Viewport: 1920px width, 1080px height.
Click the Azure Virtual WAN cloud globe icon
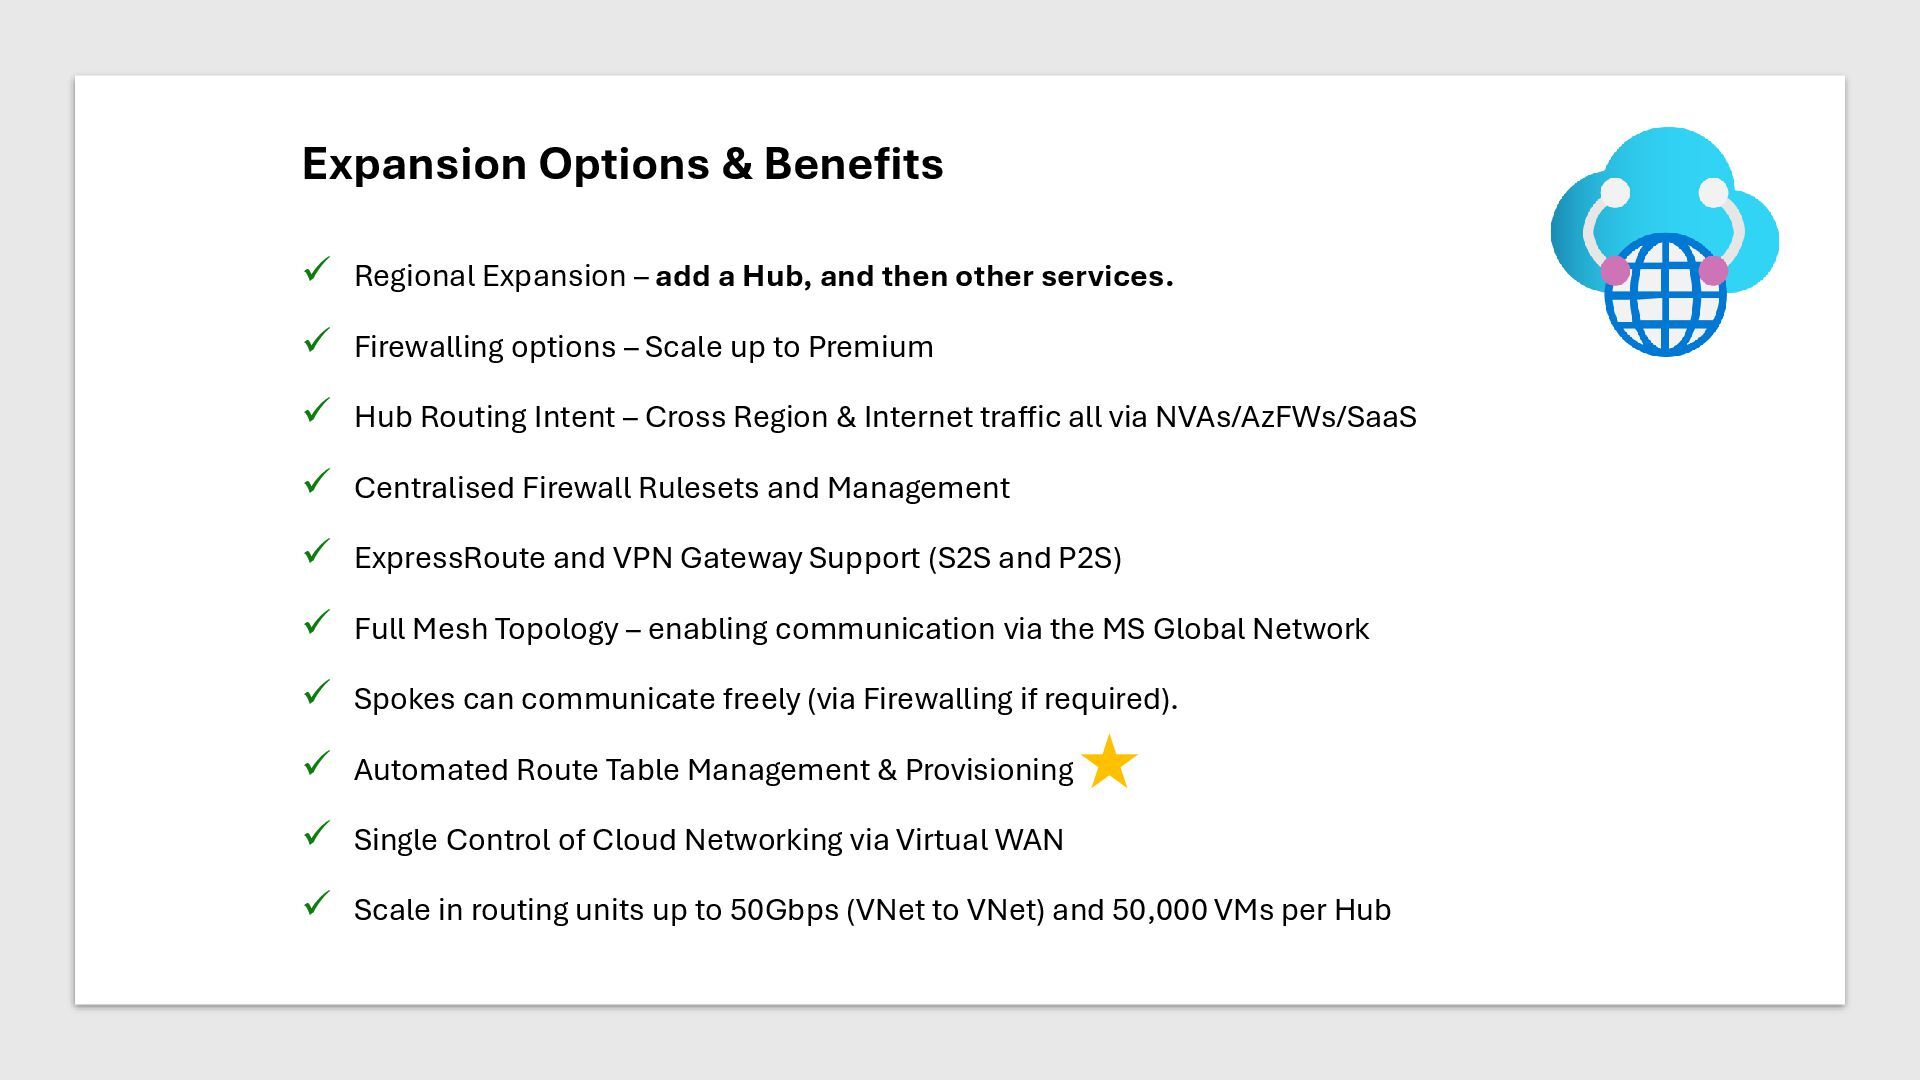pos(1665,241)
